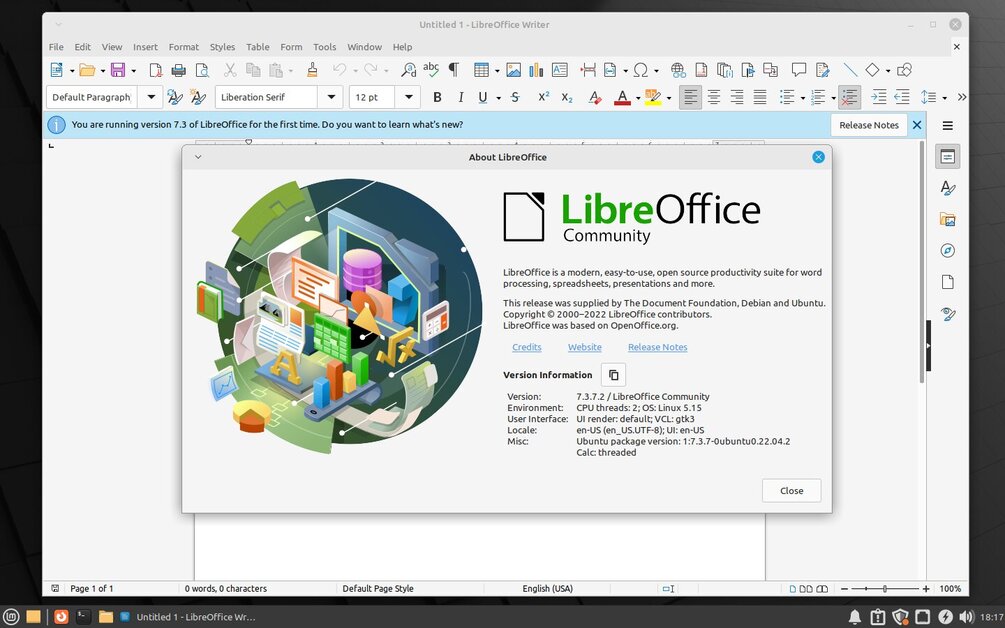Click the Open folder icon
Viewport: 1005px width, 628px height.
click(87, 70)
